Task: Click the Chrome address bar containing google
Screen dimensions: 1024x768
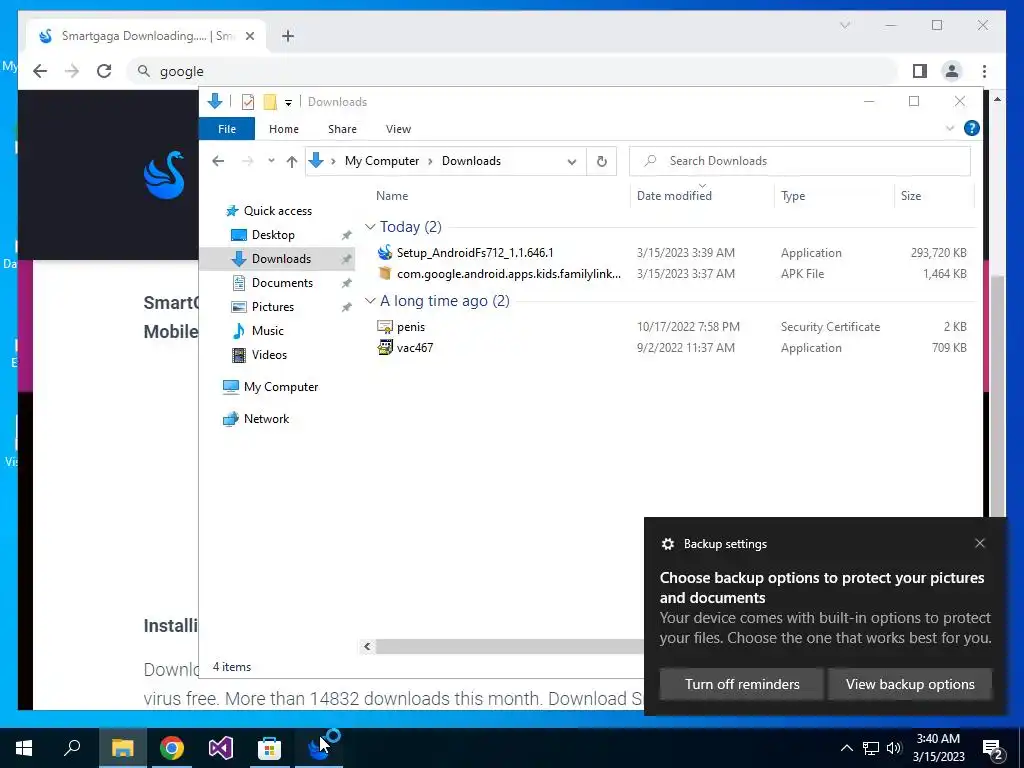Action: click(x=513, y=71)
